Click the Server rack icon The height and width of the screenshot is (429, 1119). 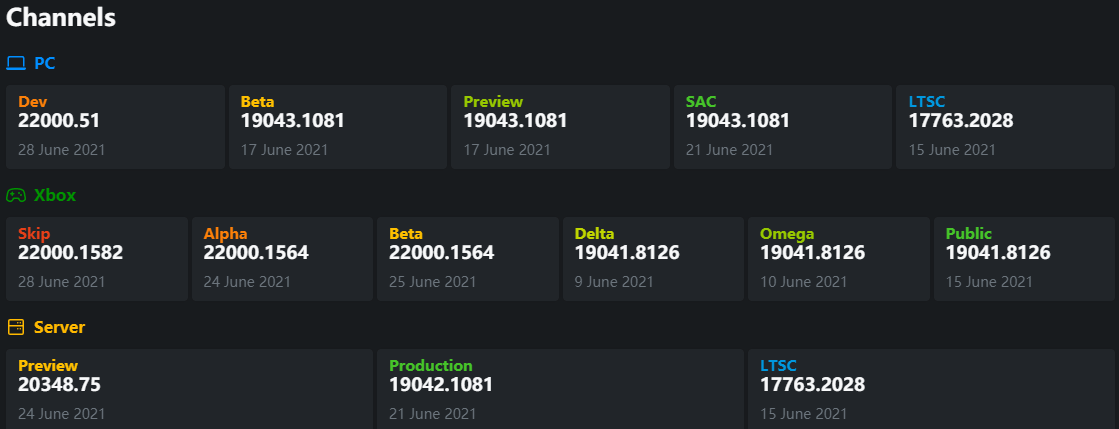[16, 327]
